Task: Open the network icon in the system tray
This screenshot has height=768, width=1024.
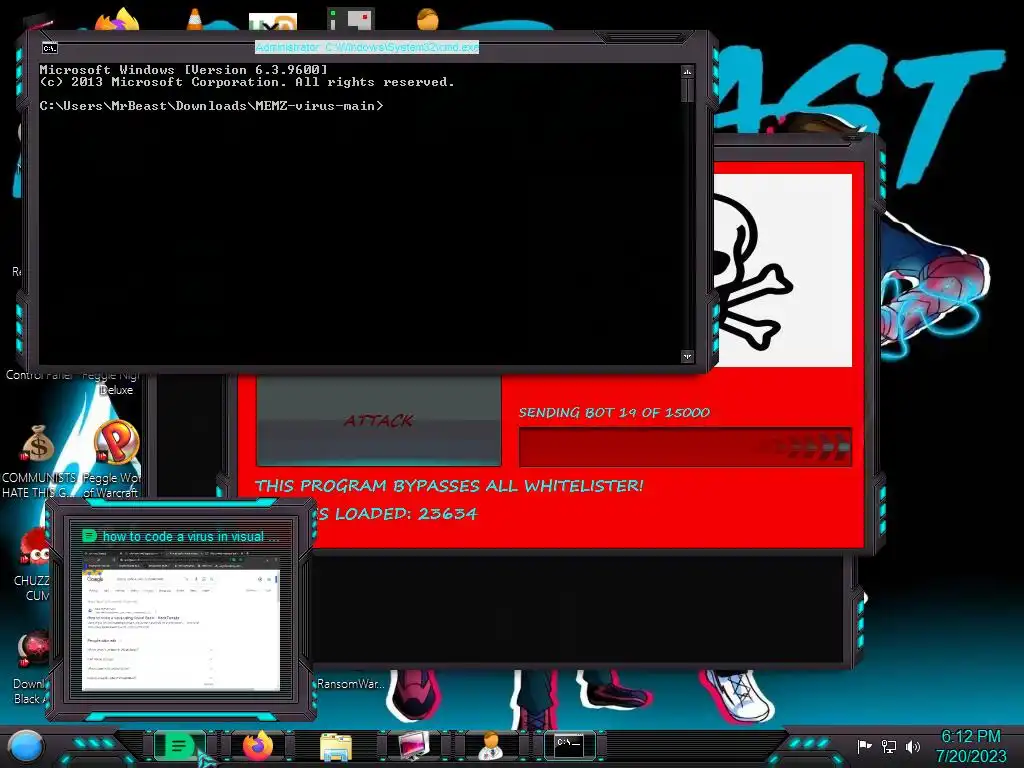Action: (x=889, y=746)
